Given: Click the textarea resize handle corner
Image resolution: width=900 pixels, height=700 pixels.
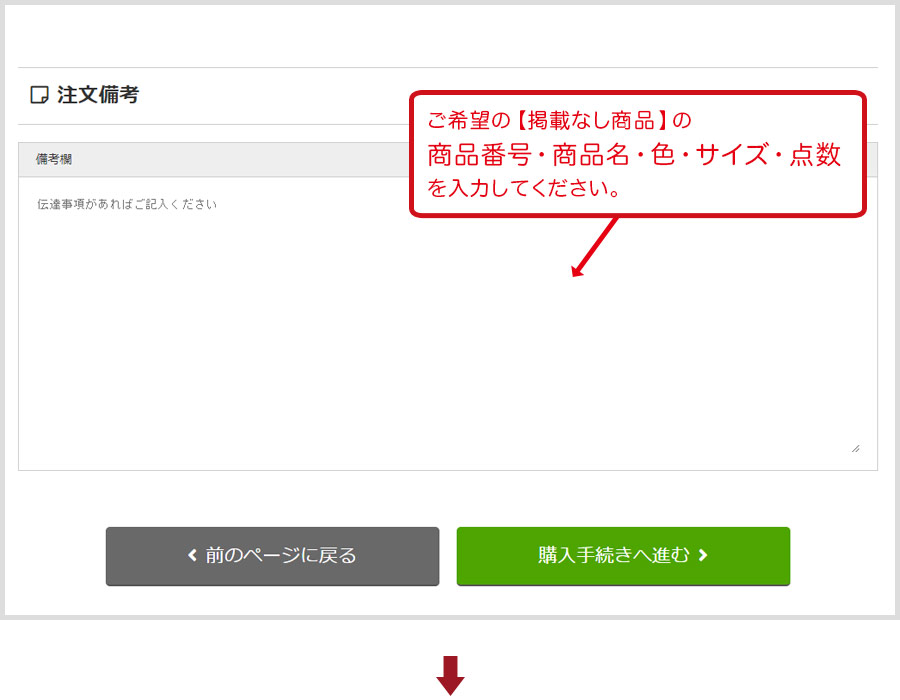Looking at the screenshot, I should [x=855, y=449].
